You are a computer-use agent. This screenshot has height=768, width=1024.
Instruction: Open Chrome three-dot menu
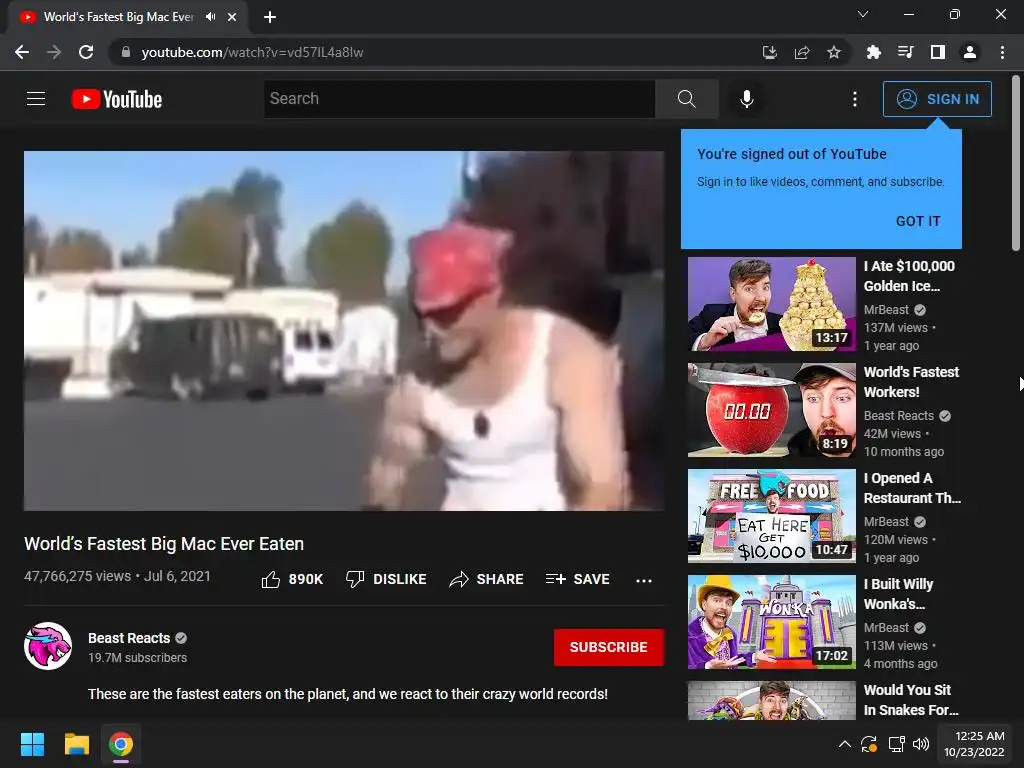point(1002,52)
